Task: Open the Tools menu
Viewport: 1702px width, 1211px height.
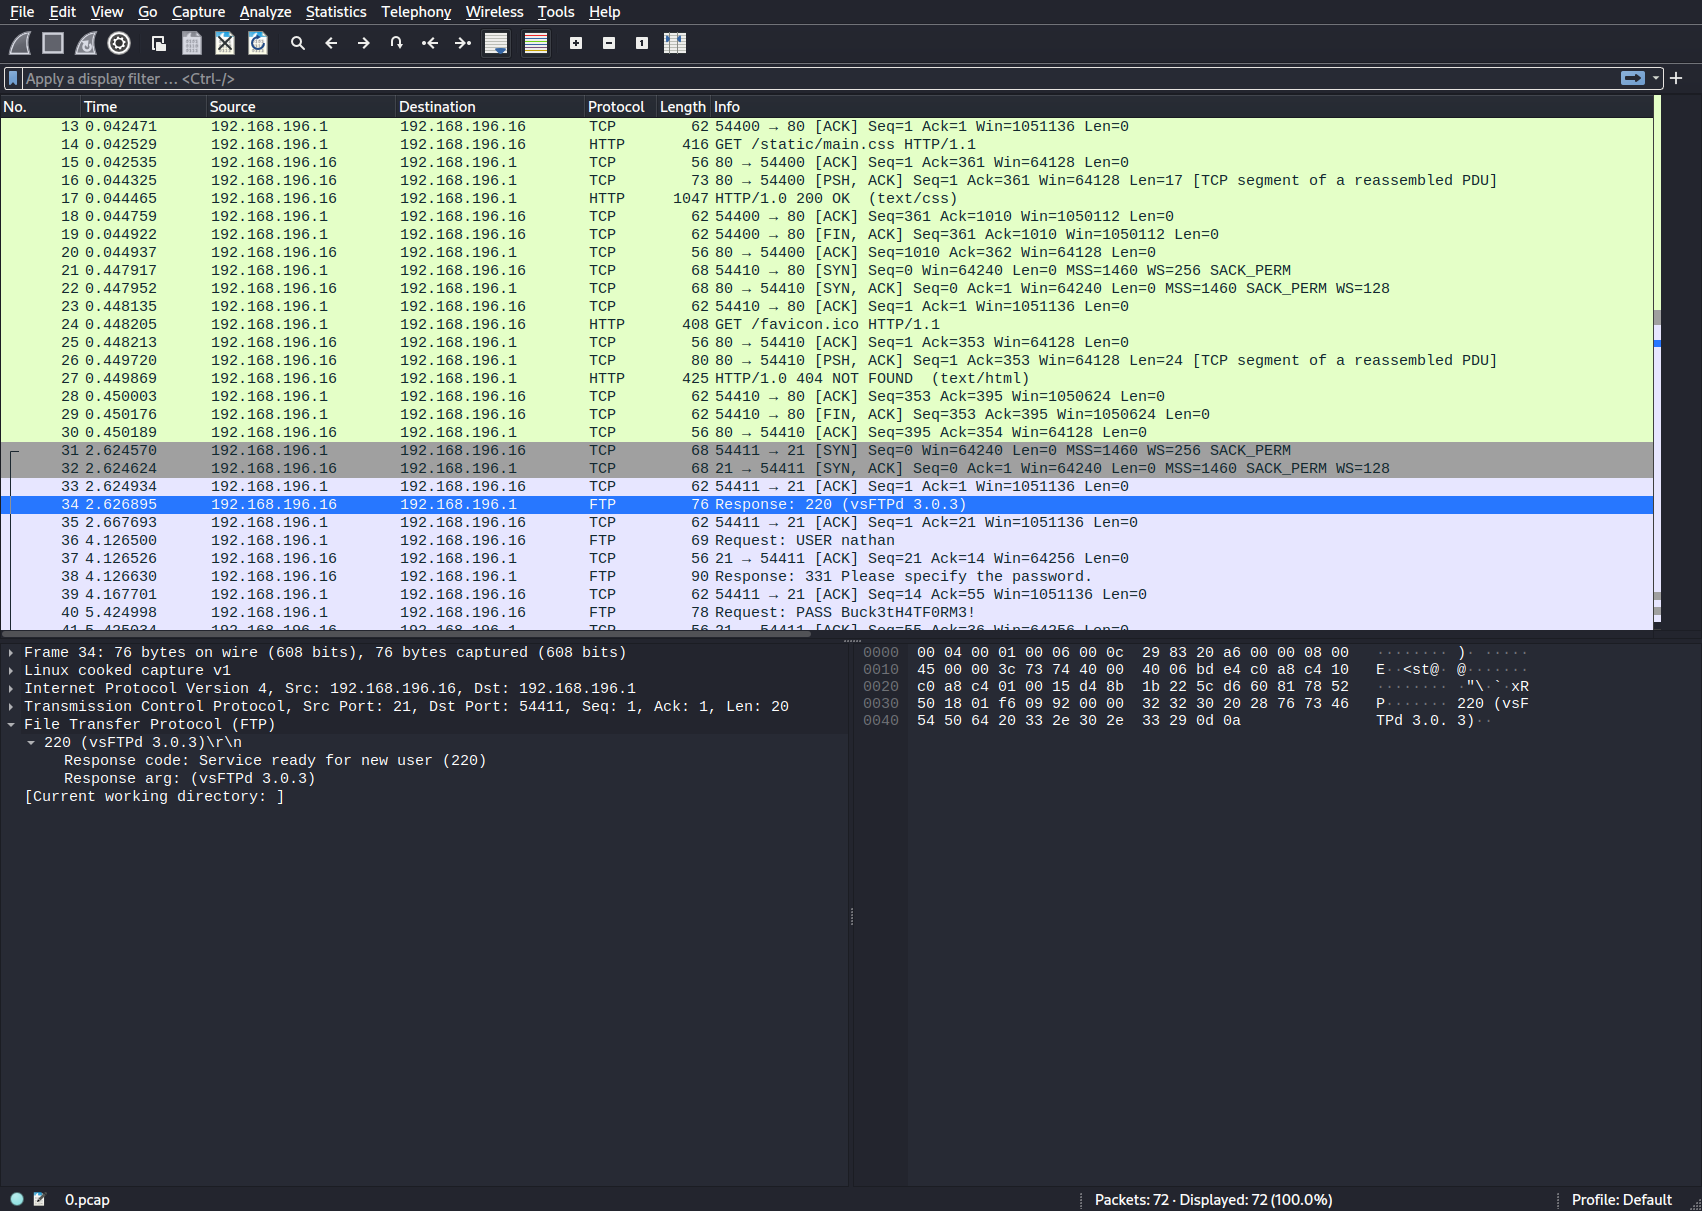Action: [556, 12]
